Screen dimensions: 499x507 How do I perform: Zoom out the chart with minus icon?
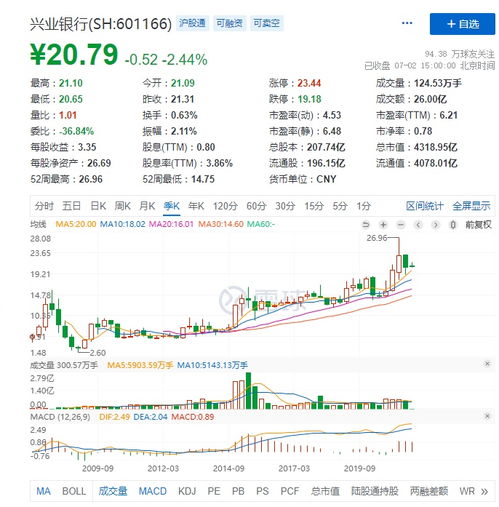click(x=401, y=225)
